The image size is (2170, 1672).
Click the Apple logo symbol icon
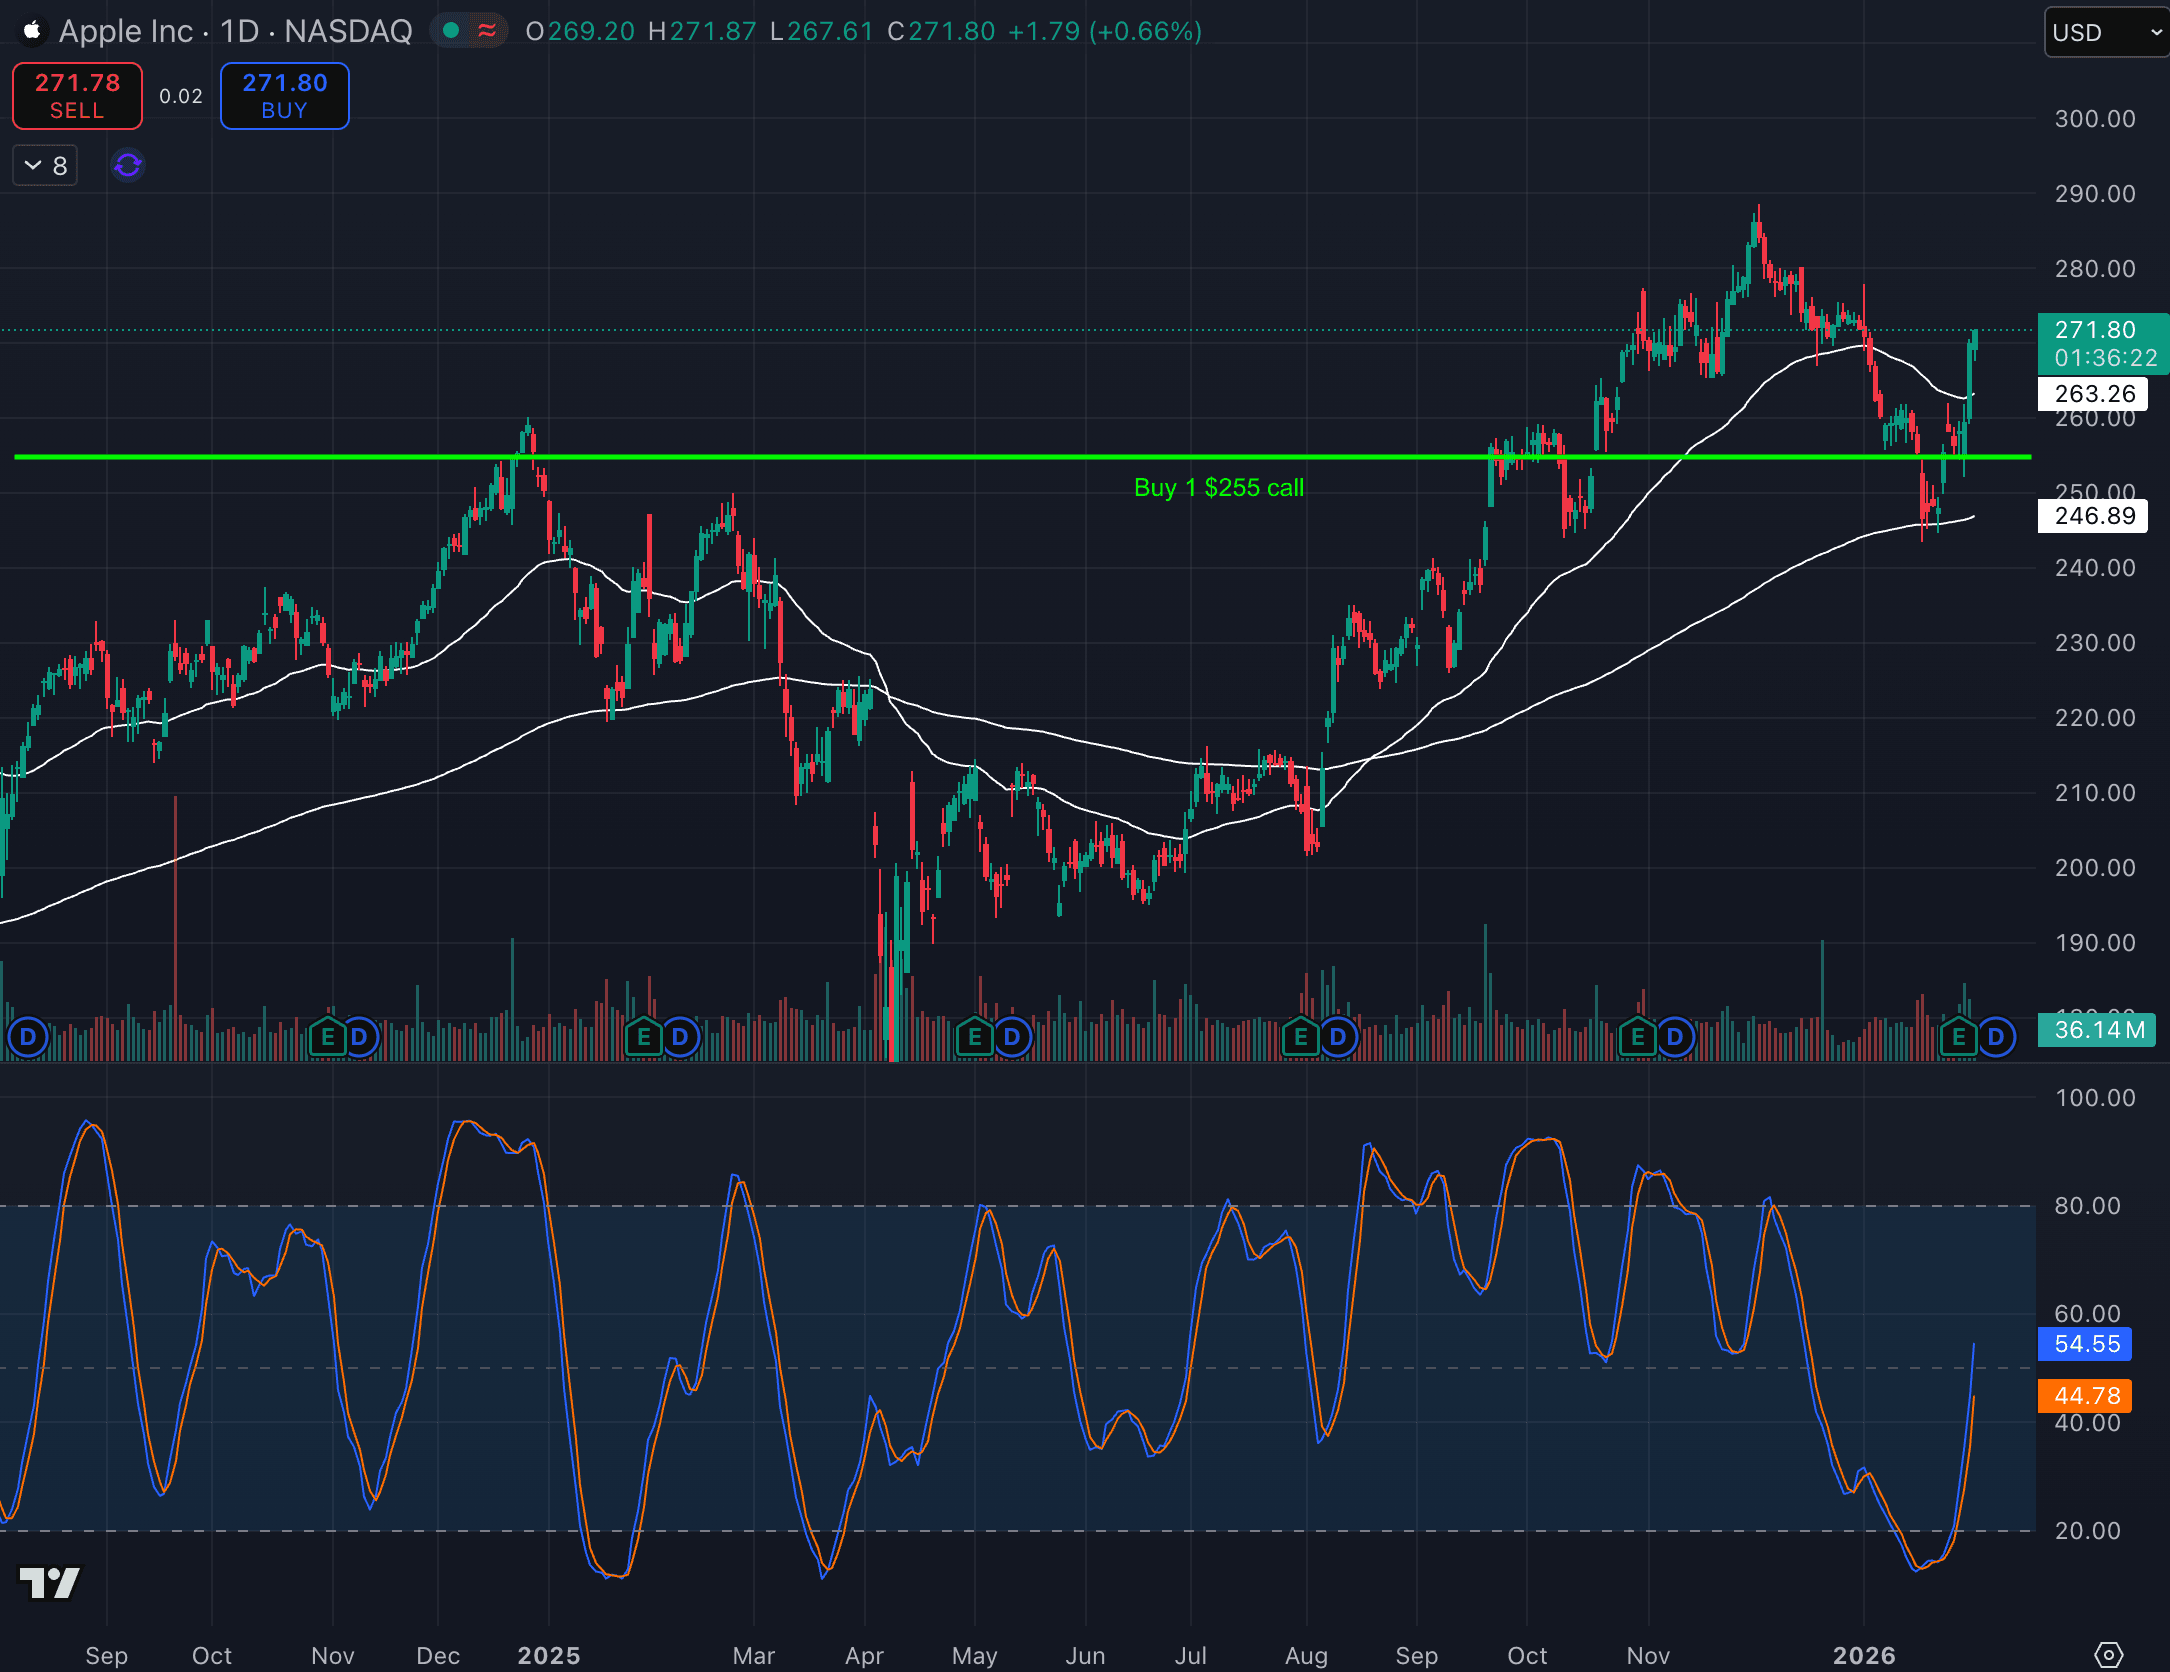click(32, 31)
